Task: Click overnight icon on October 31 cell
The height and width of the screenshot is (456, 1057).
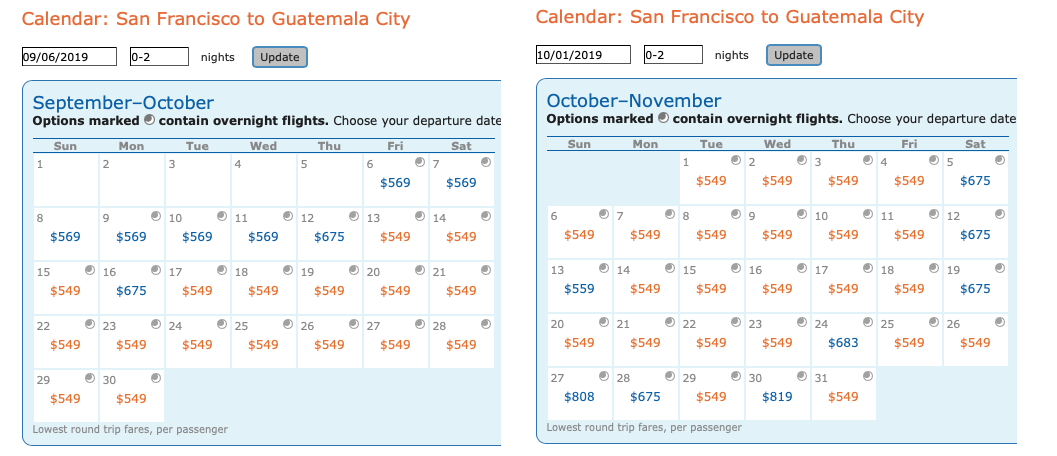Action: [868, 376]
